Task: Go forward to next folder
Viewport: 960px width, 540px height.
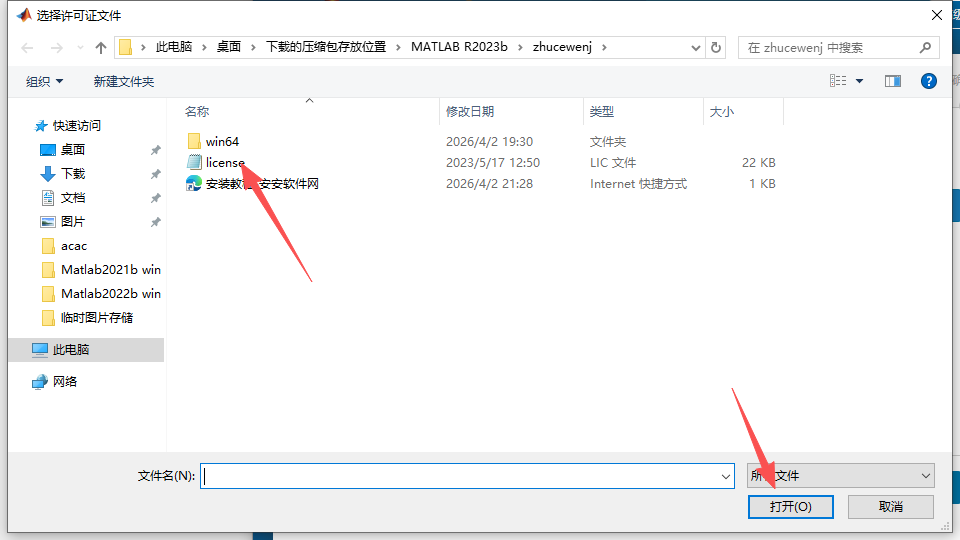Action: [x=56, y=48]
